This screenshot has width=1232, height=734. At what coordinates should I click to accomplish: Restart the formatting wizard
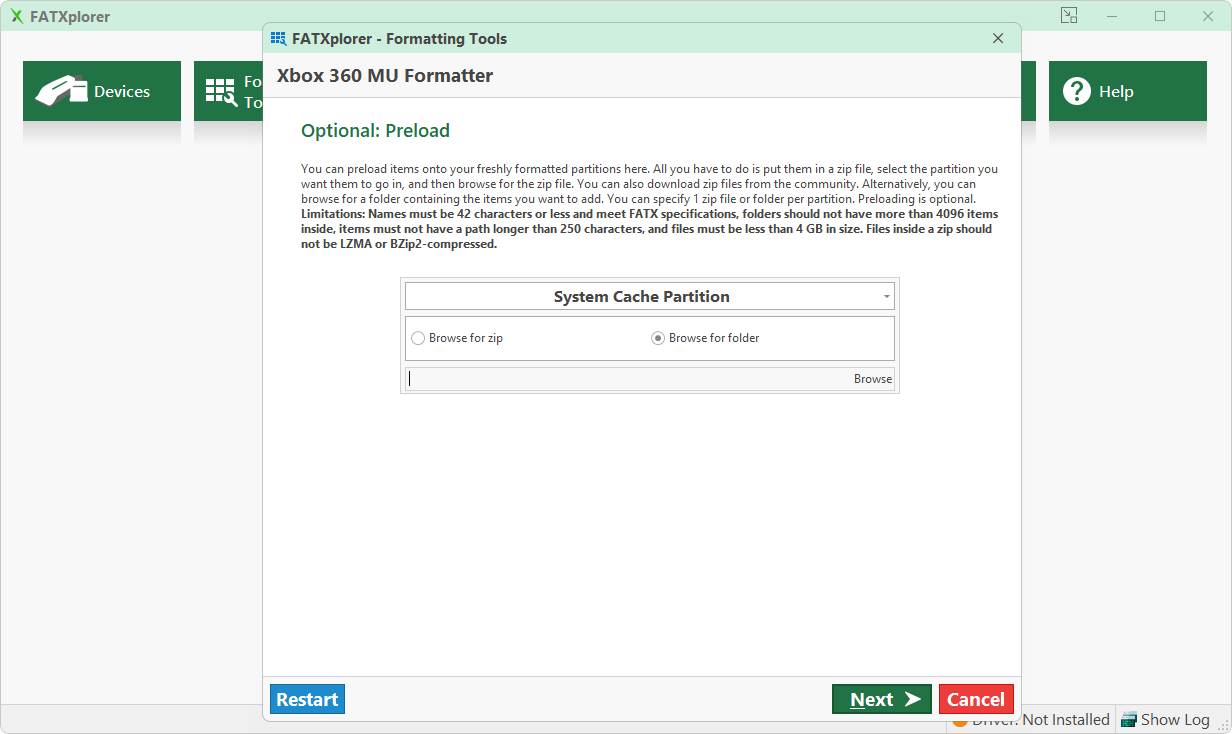307,699
